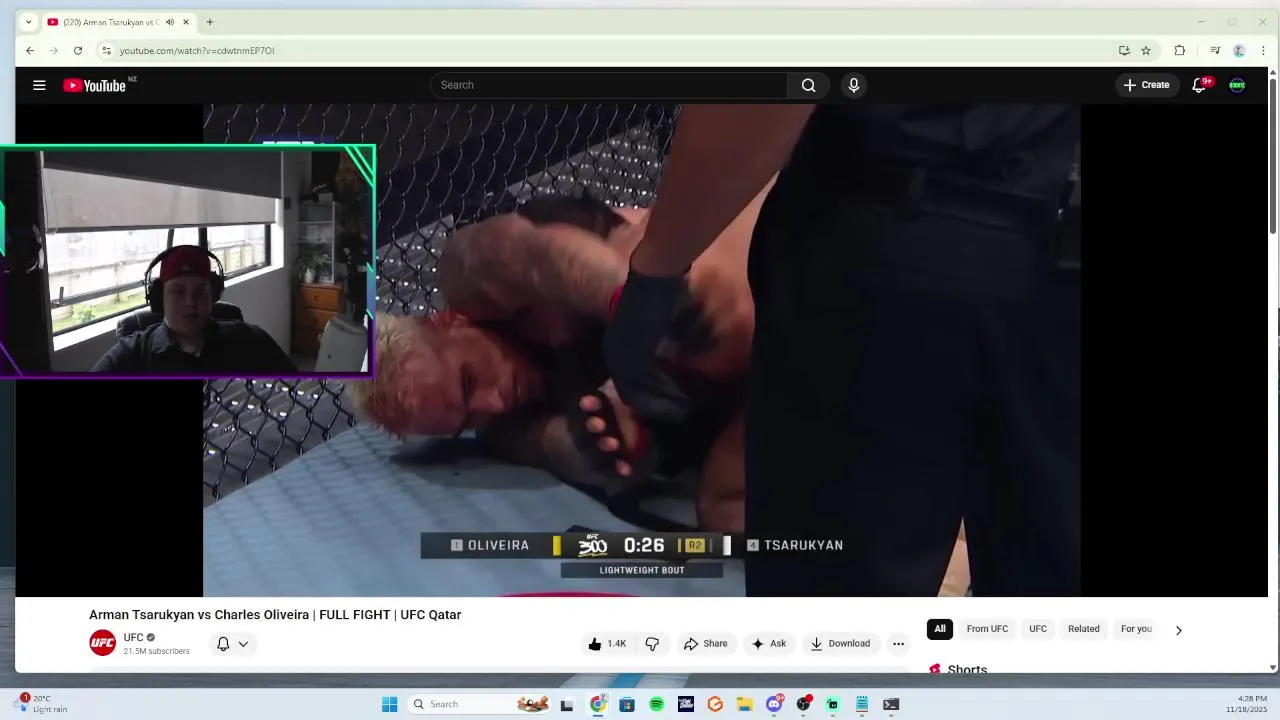The width and height of the screenshot is (1280, 720).
Task: Open File Explorer from taskbar
Action: pos(744,704)
